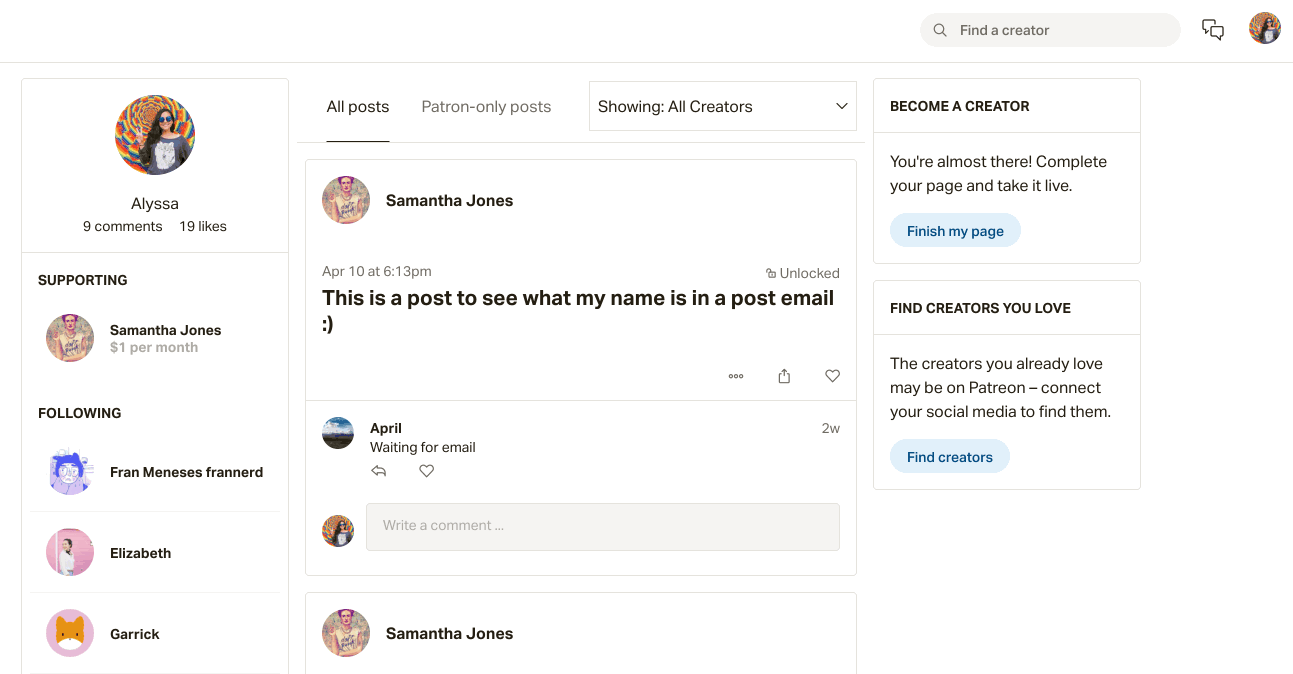Open Samantha Jones avatar in the Supporting list
Image resolution: width=1293 pixels, height=674 pixels.
coord(70,338)
